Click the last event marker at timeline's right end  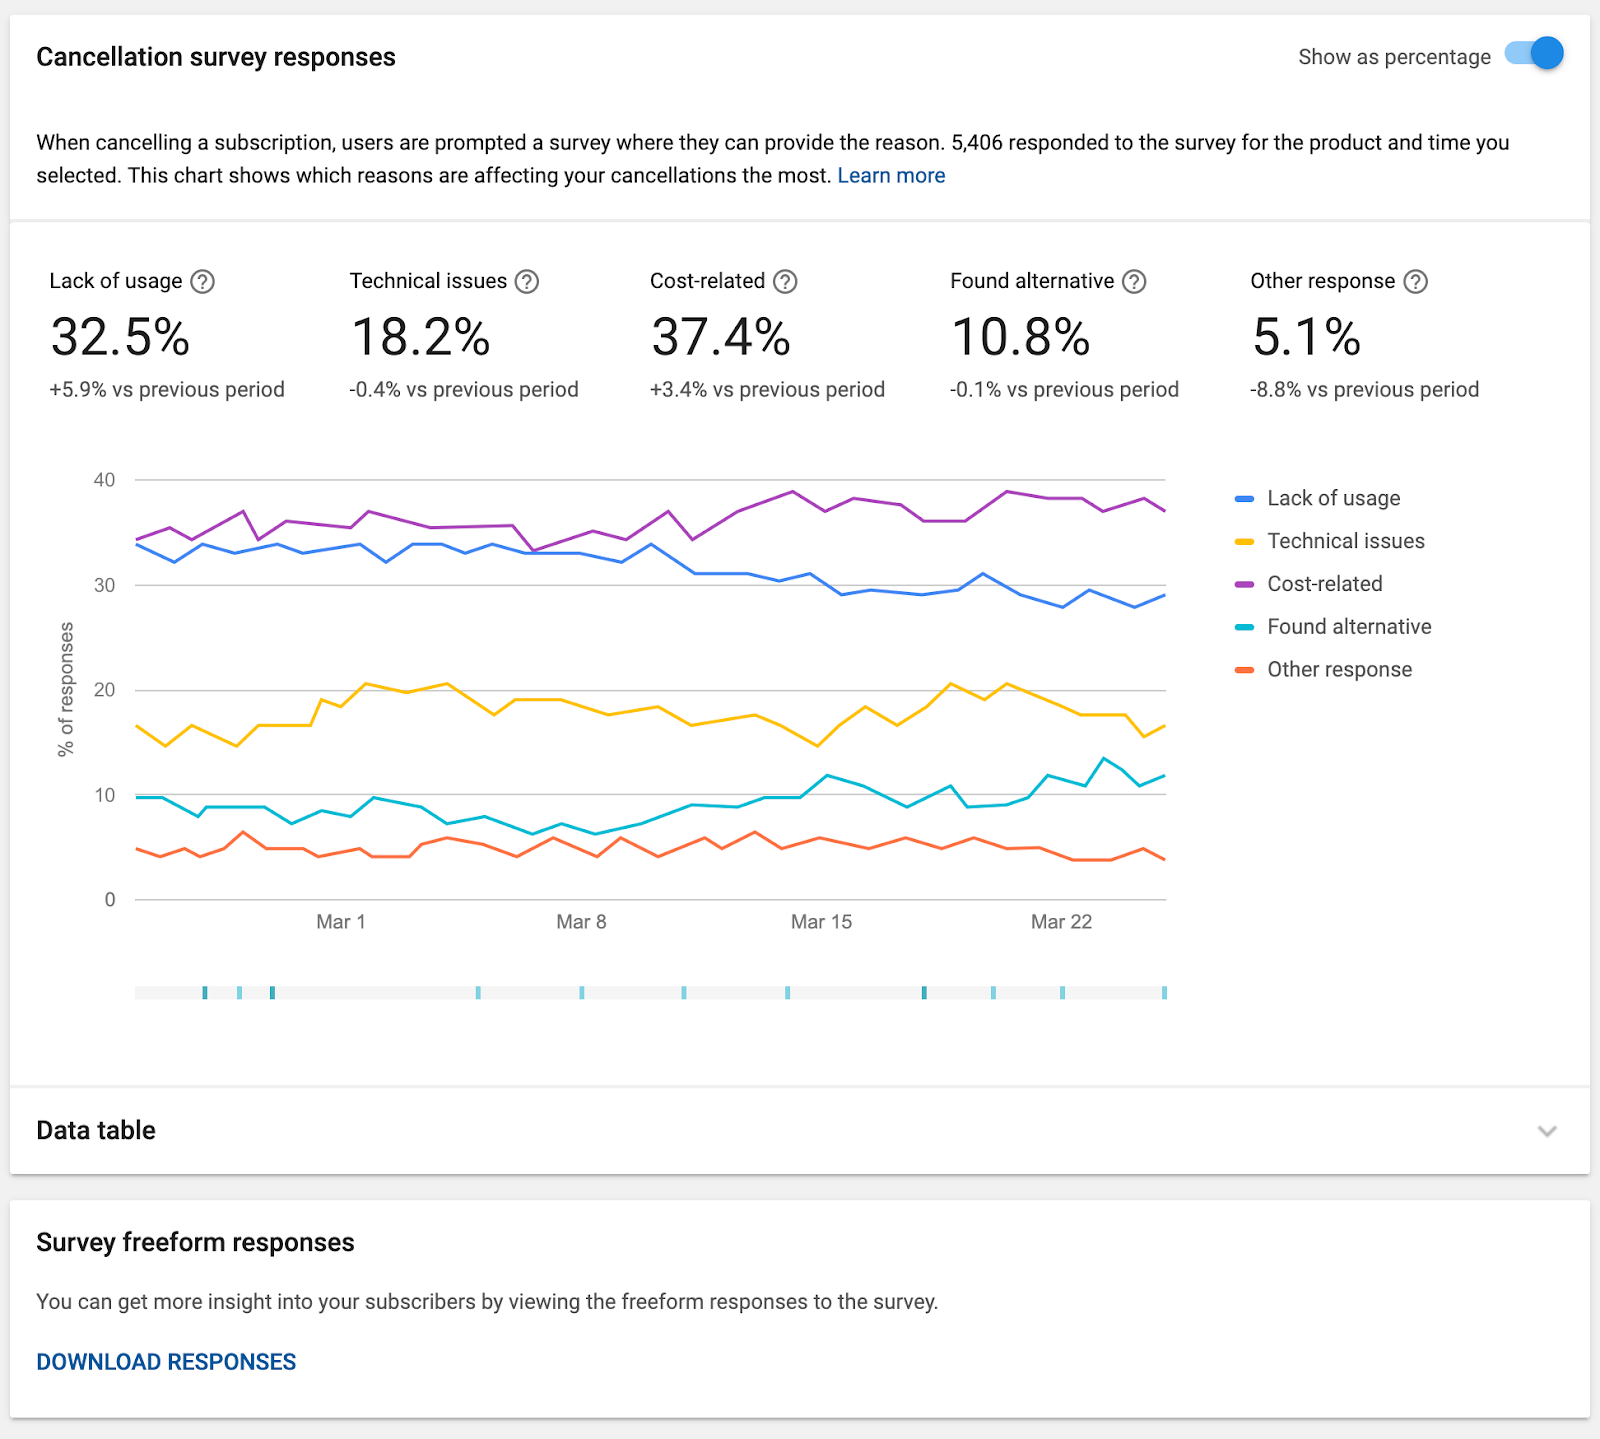pyautogui.click(x=1164, y=992)
